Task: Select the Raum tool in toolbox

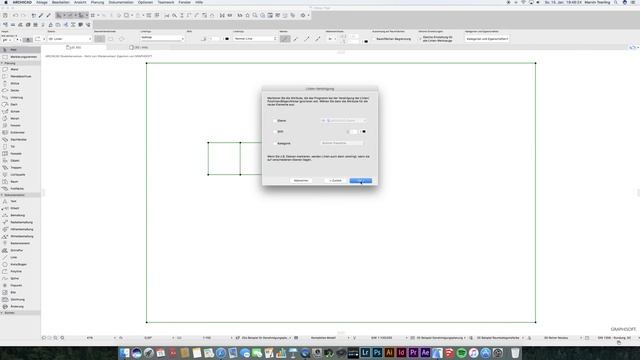Action: (14, 182)
